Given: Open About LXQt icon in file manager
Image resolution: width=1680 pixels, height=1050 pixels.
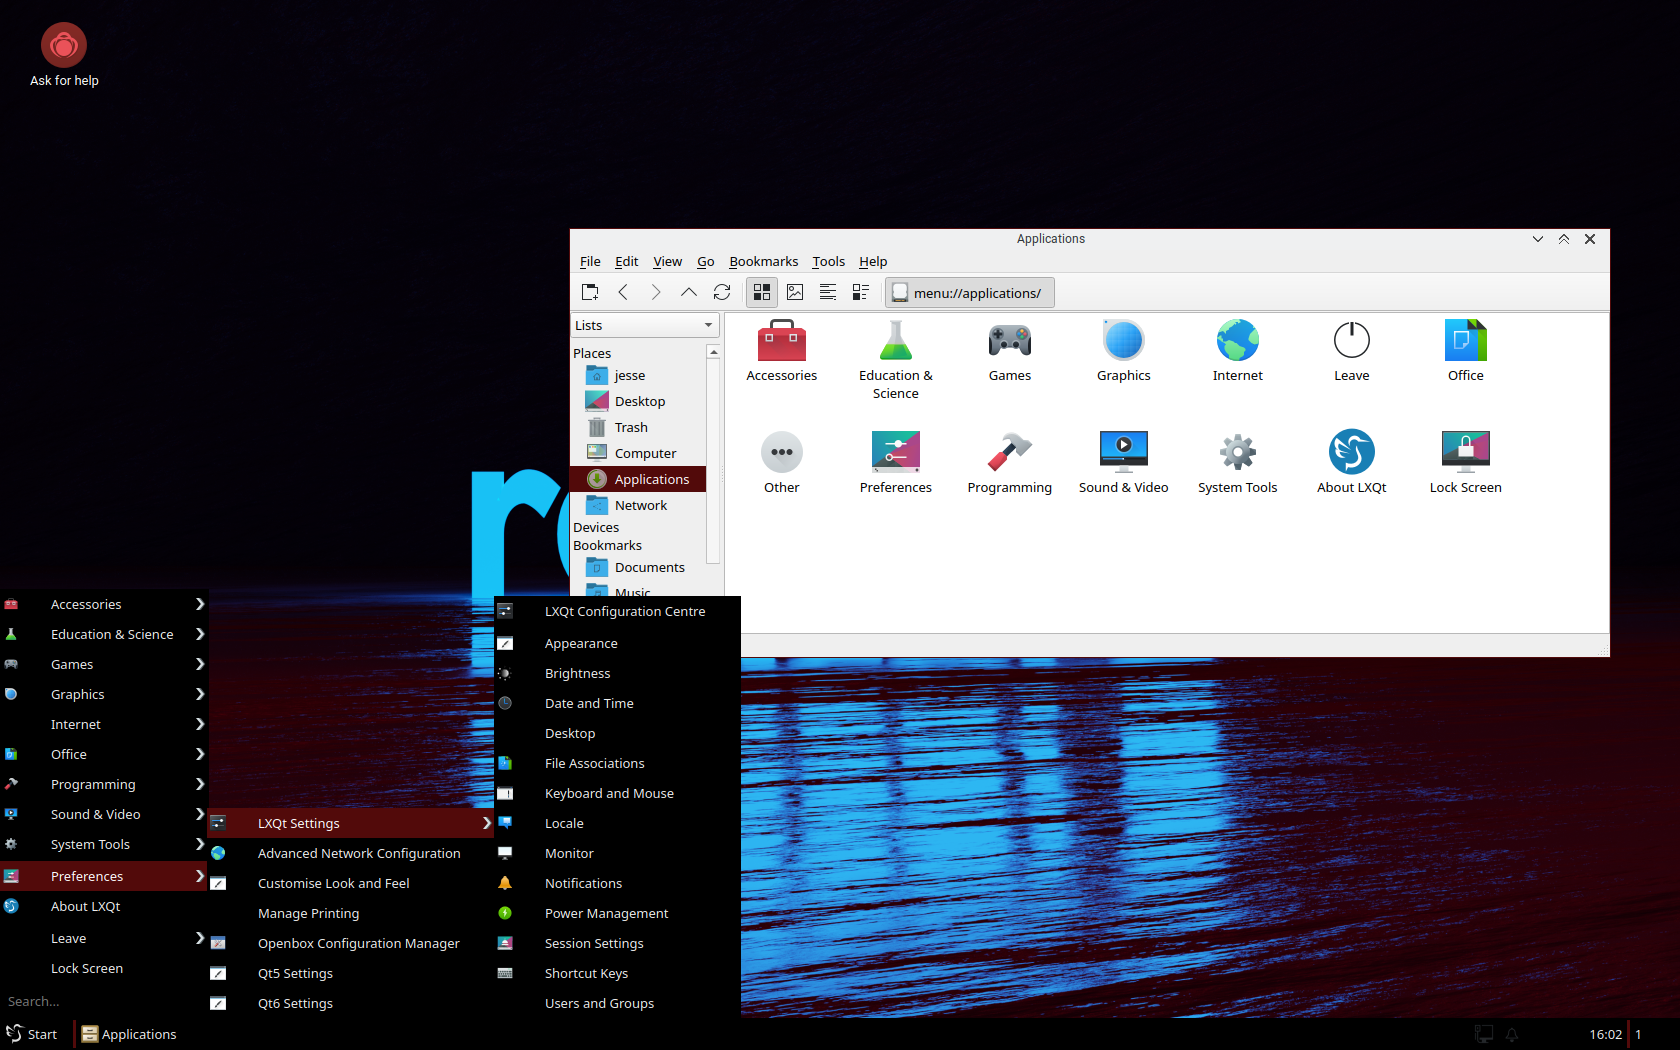Looking at the screenshot, I should (x=1352, y=453).
